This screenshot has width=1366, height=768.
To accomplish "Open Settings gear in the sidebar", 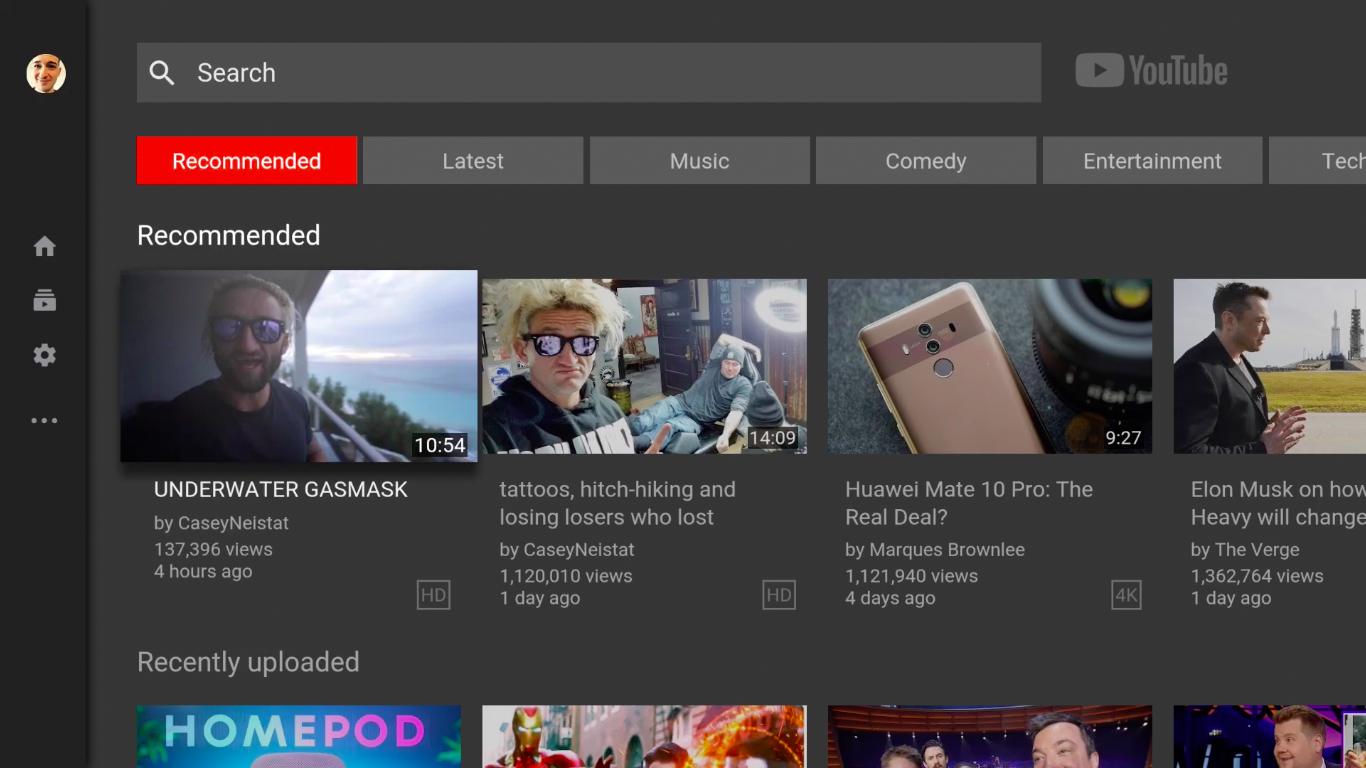I will (44, 355).
